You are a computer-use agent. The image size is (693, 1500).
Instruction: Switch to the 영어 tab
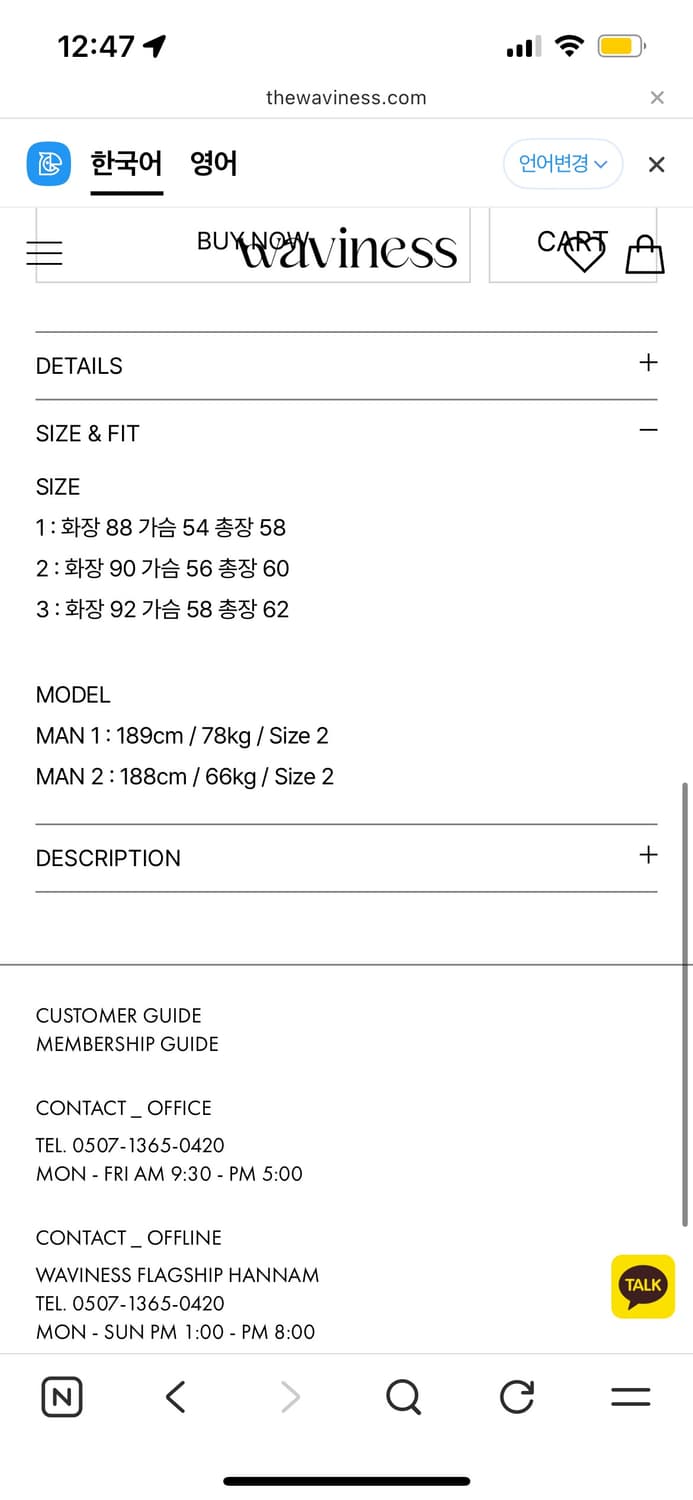(214, 164)
